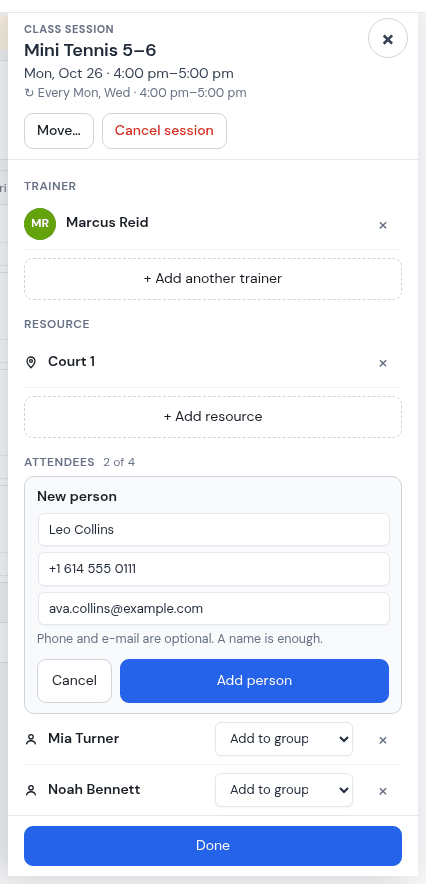Remove trainer Marcus Reid

(383, 226)
